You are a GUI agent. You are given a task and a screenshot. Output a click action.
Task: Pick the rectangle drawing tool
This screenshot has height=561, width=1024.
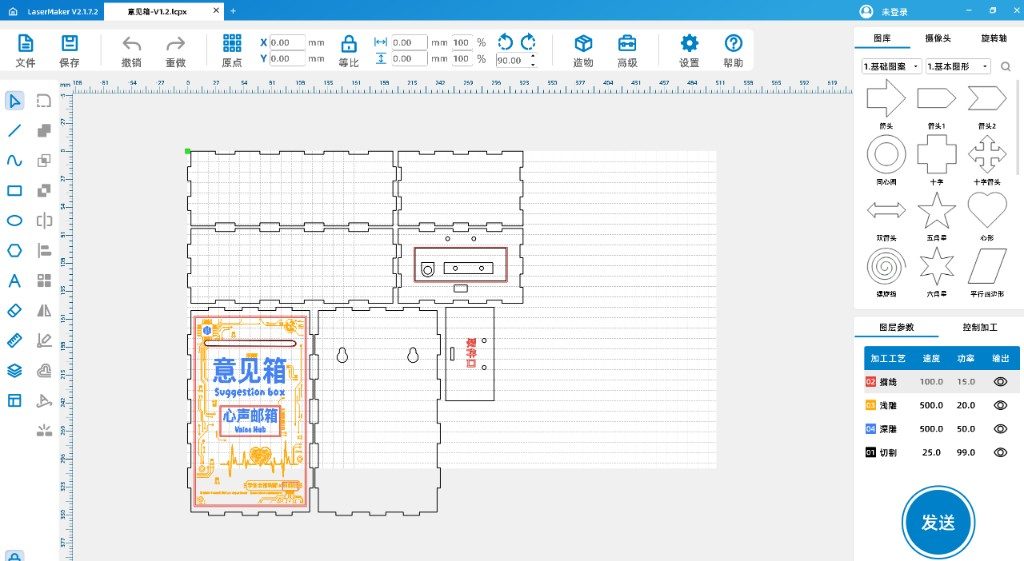[14, 191]
